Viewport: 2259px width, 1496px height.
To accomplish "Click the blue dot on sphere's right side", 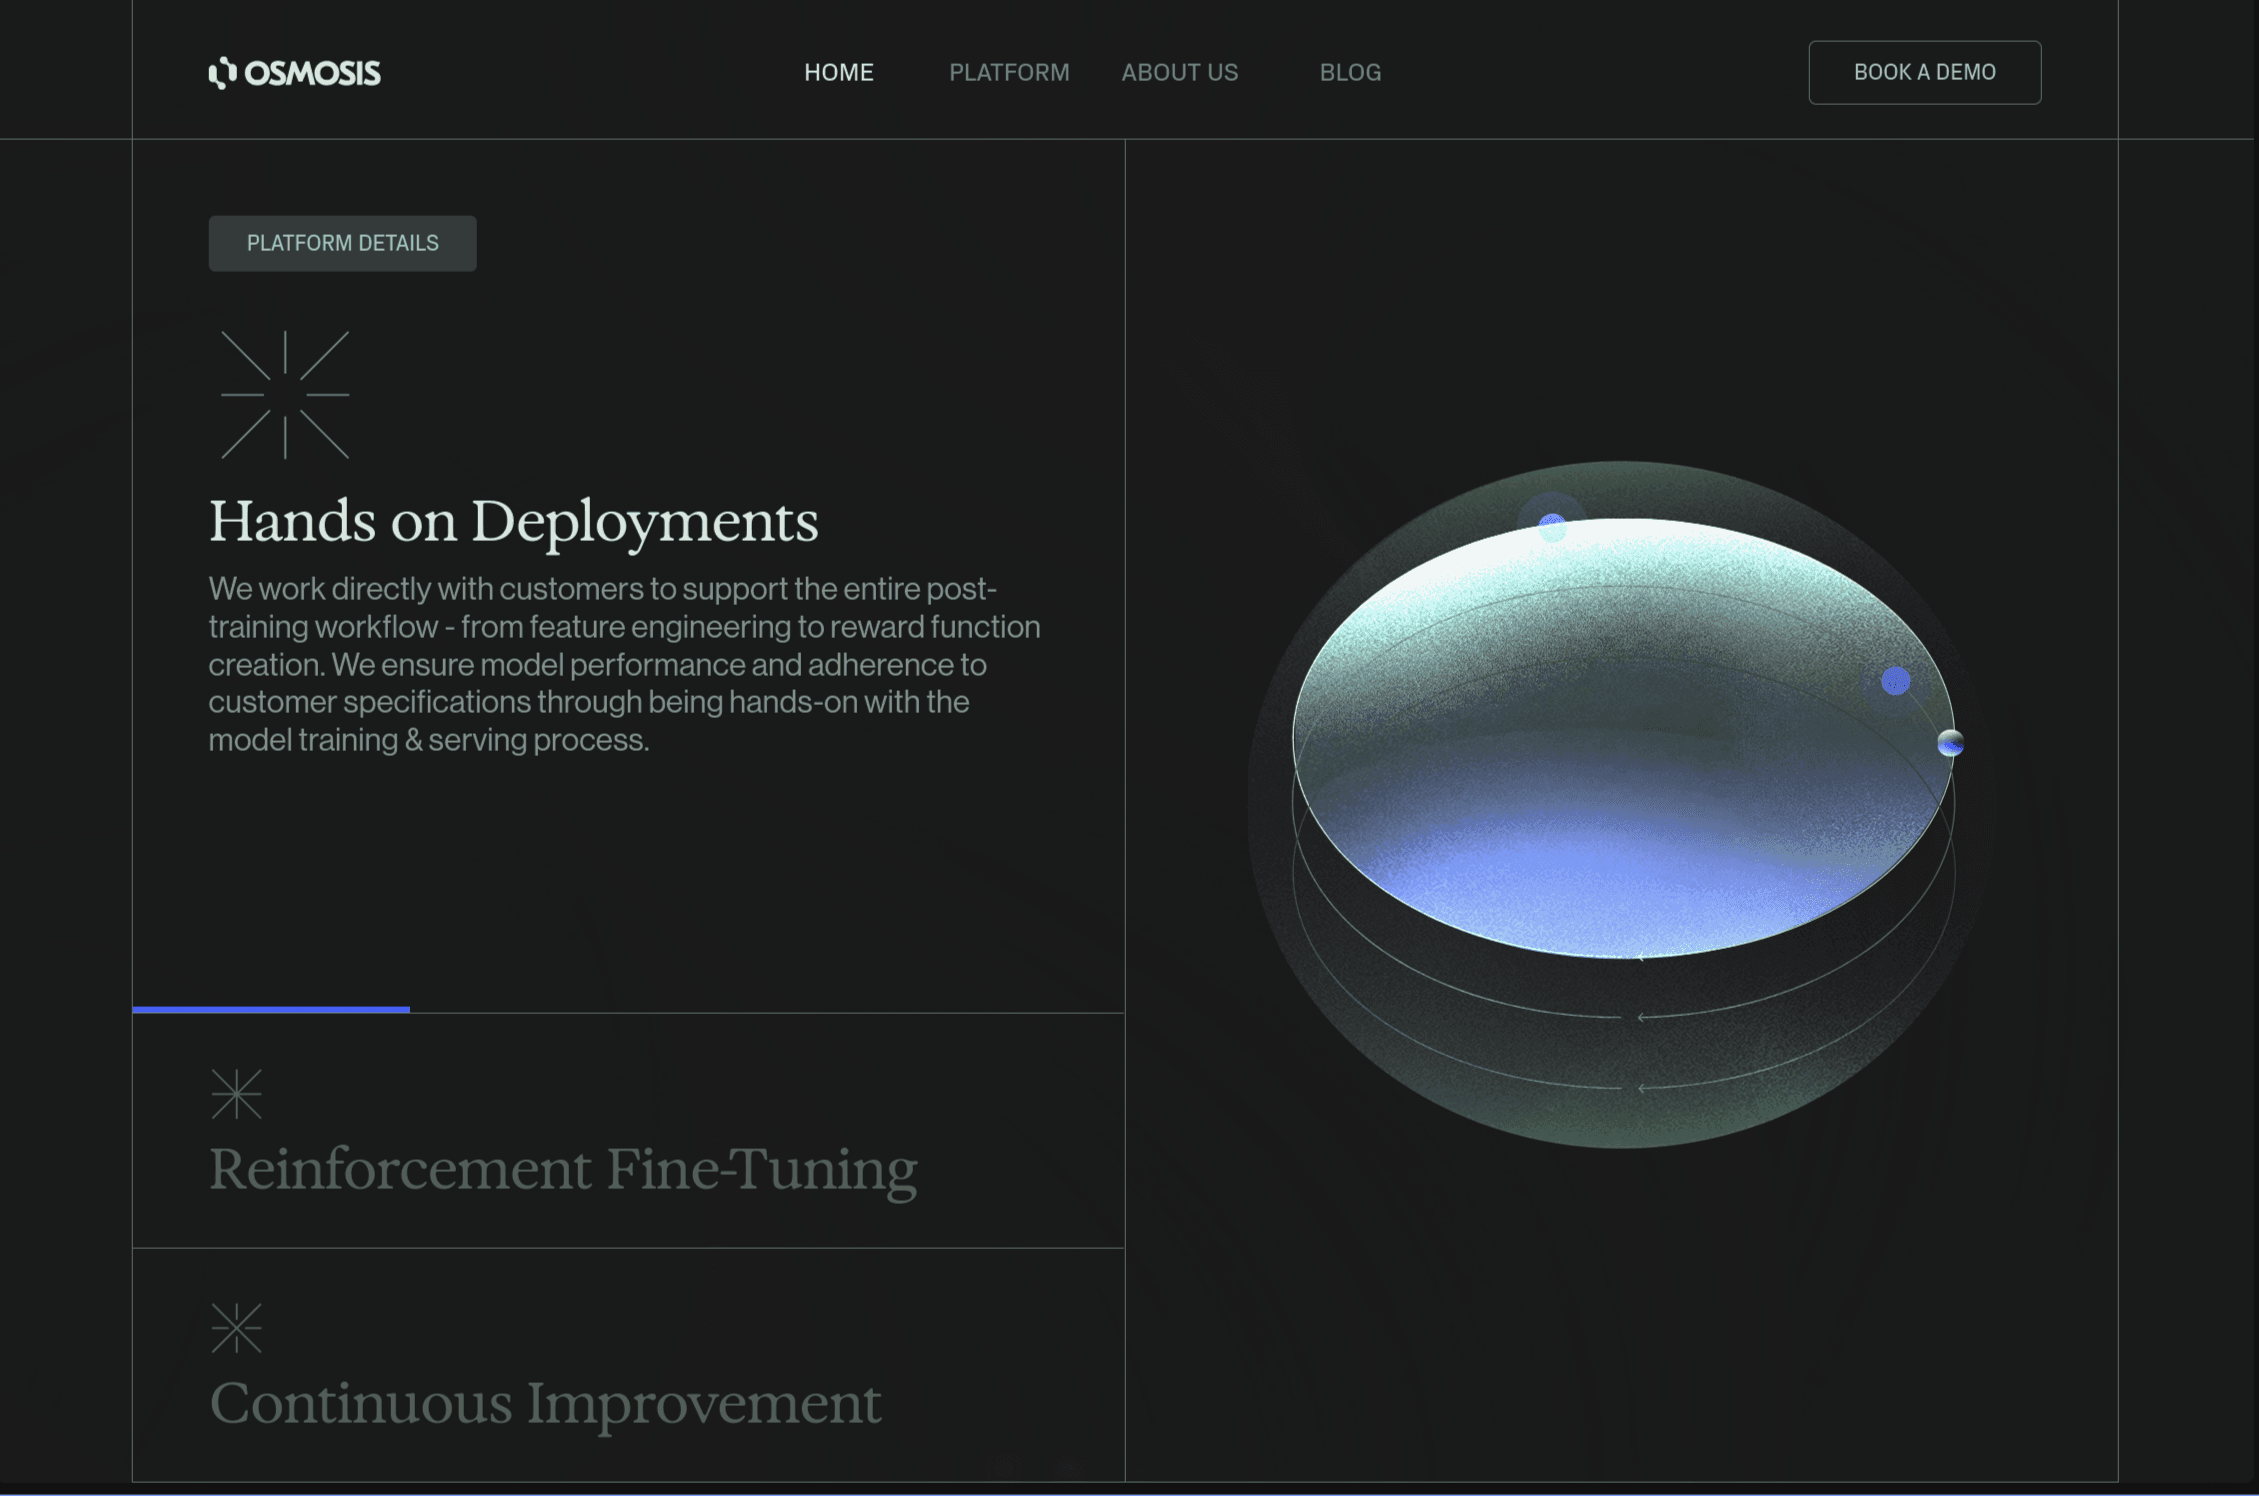I will click(1895, 681).
